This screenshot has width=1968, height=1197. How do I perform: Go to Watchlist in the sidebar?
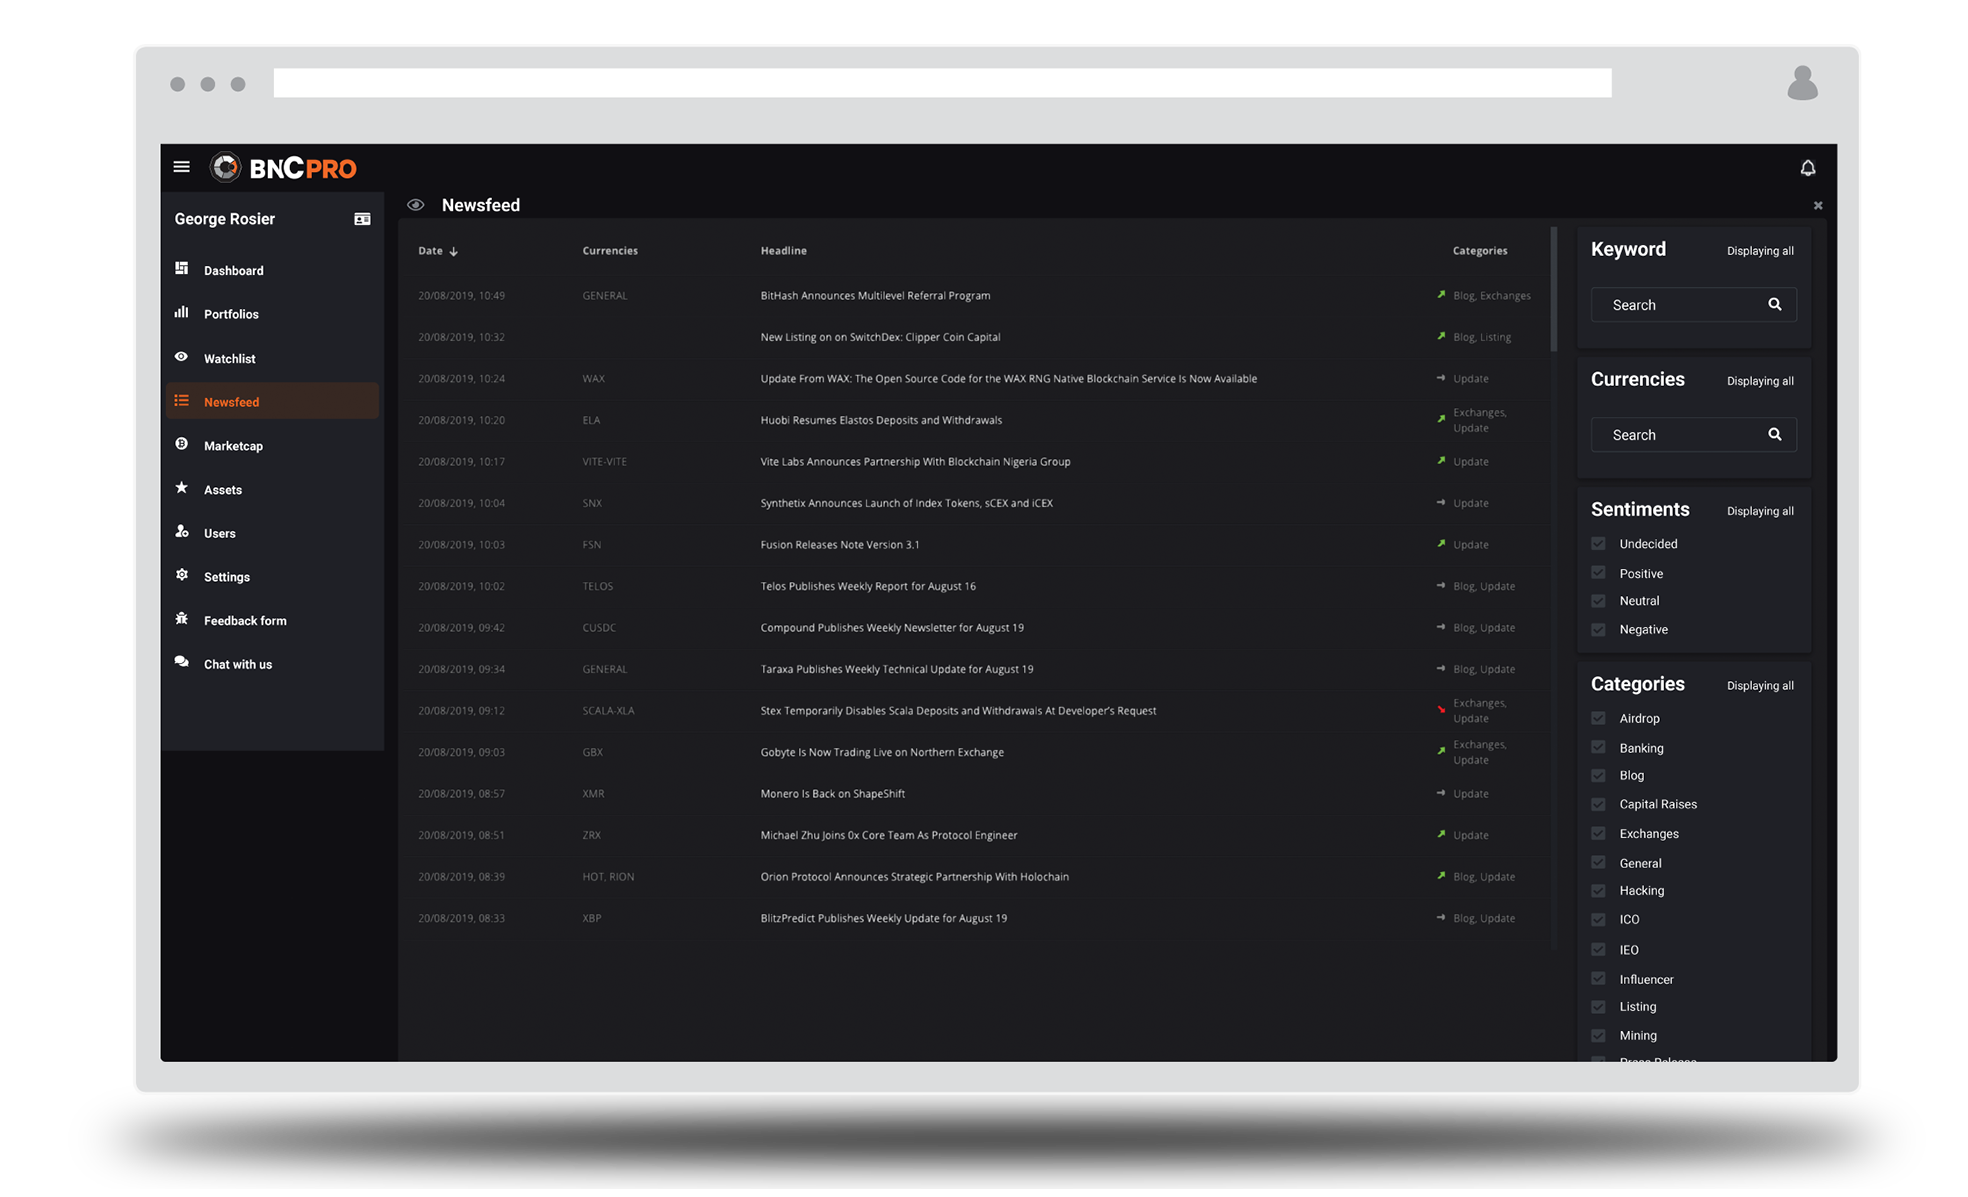click(229, 359)
